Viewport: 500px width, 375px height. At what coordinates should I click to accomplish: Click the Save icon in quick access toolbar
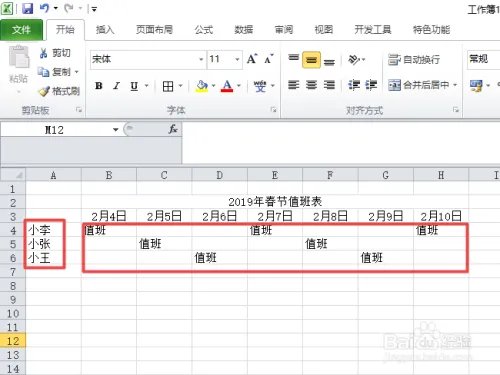[27, 8]
